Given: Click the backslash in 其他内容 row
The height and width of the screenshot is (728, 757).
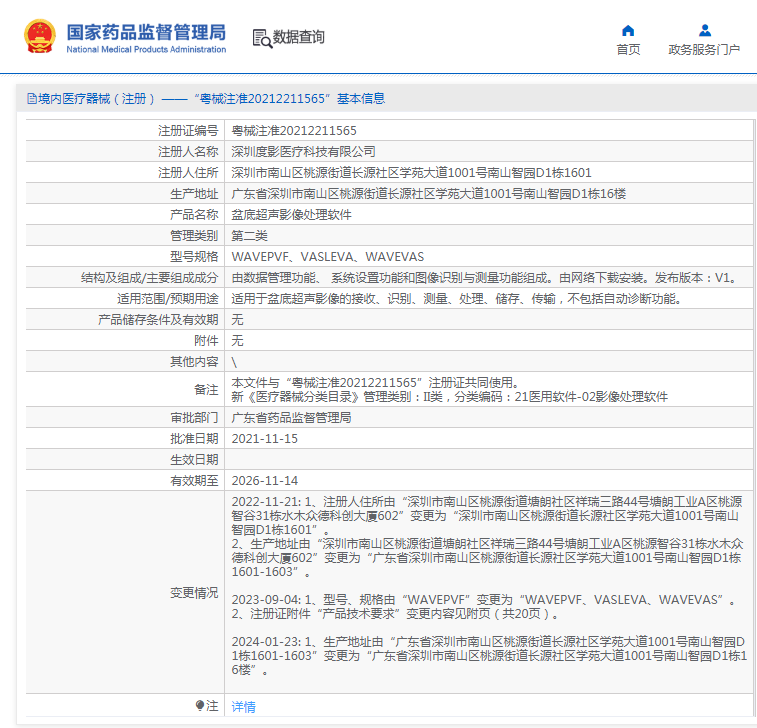Looking at the screenshot, I should click(234, 362).
